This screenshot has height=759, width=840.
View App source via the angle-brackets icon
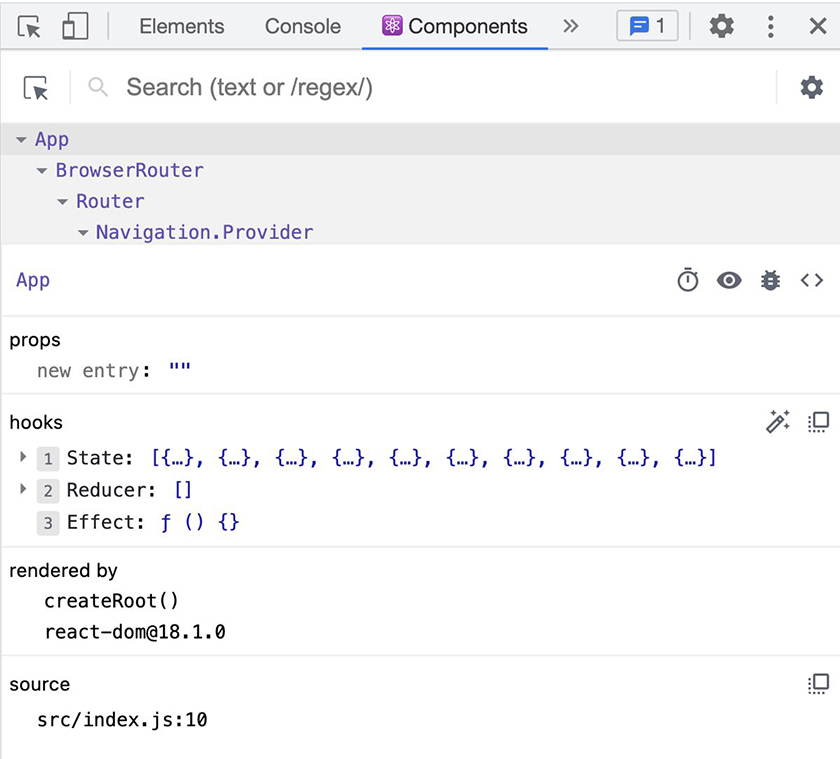coord(812,280)
